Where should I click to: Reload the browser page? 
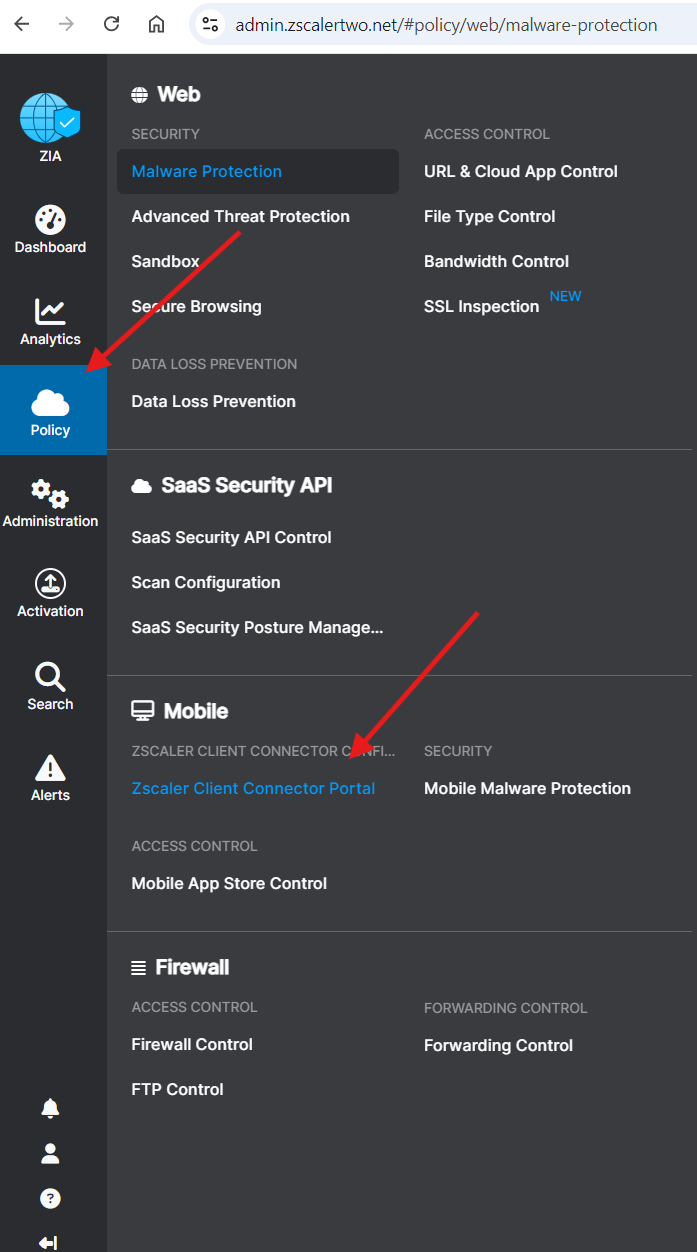pyautogui.click(x=112, y=24)
